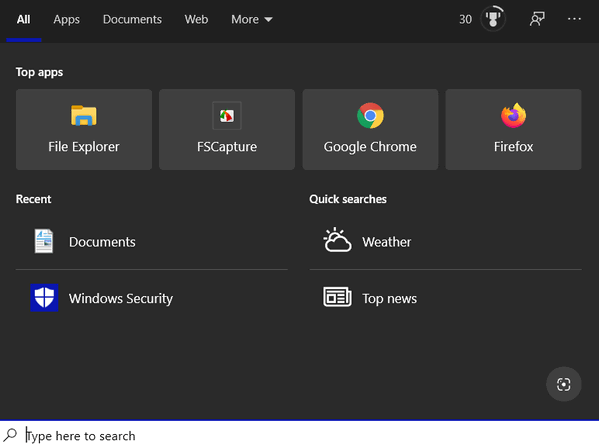
Task: Click the search with screenshot icon
Action: (563, 384)
